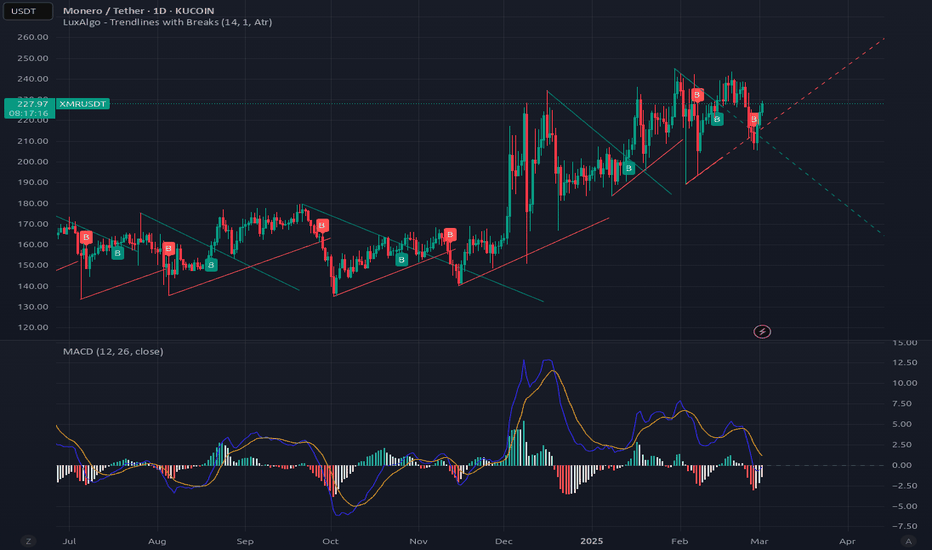The width and height of the screenshot is (932, 550).
Task: Click the 7.50 MACD axis label
Action: (x=902, y=404)
